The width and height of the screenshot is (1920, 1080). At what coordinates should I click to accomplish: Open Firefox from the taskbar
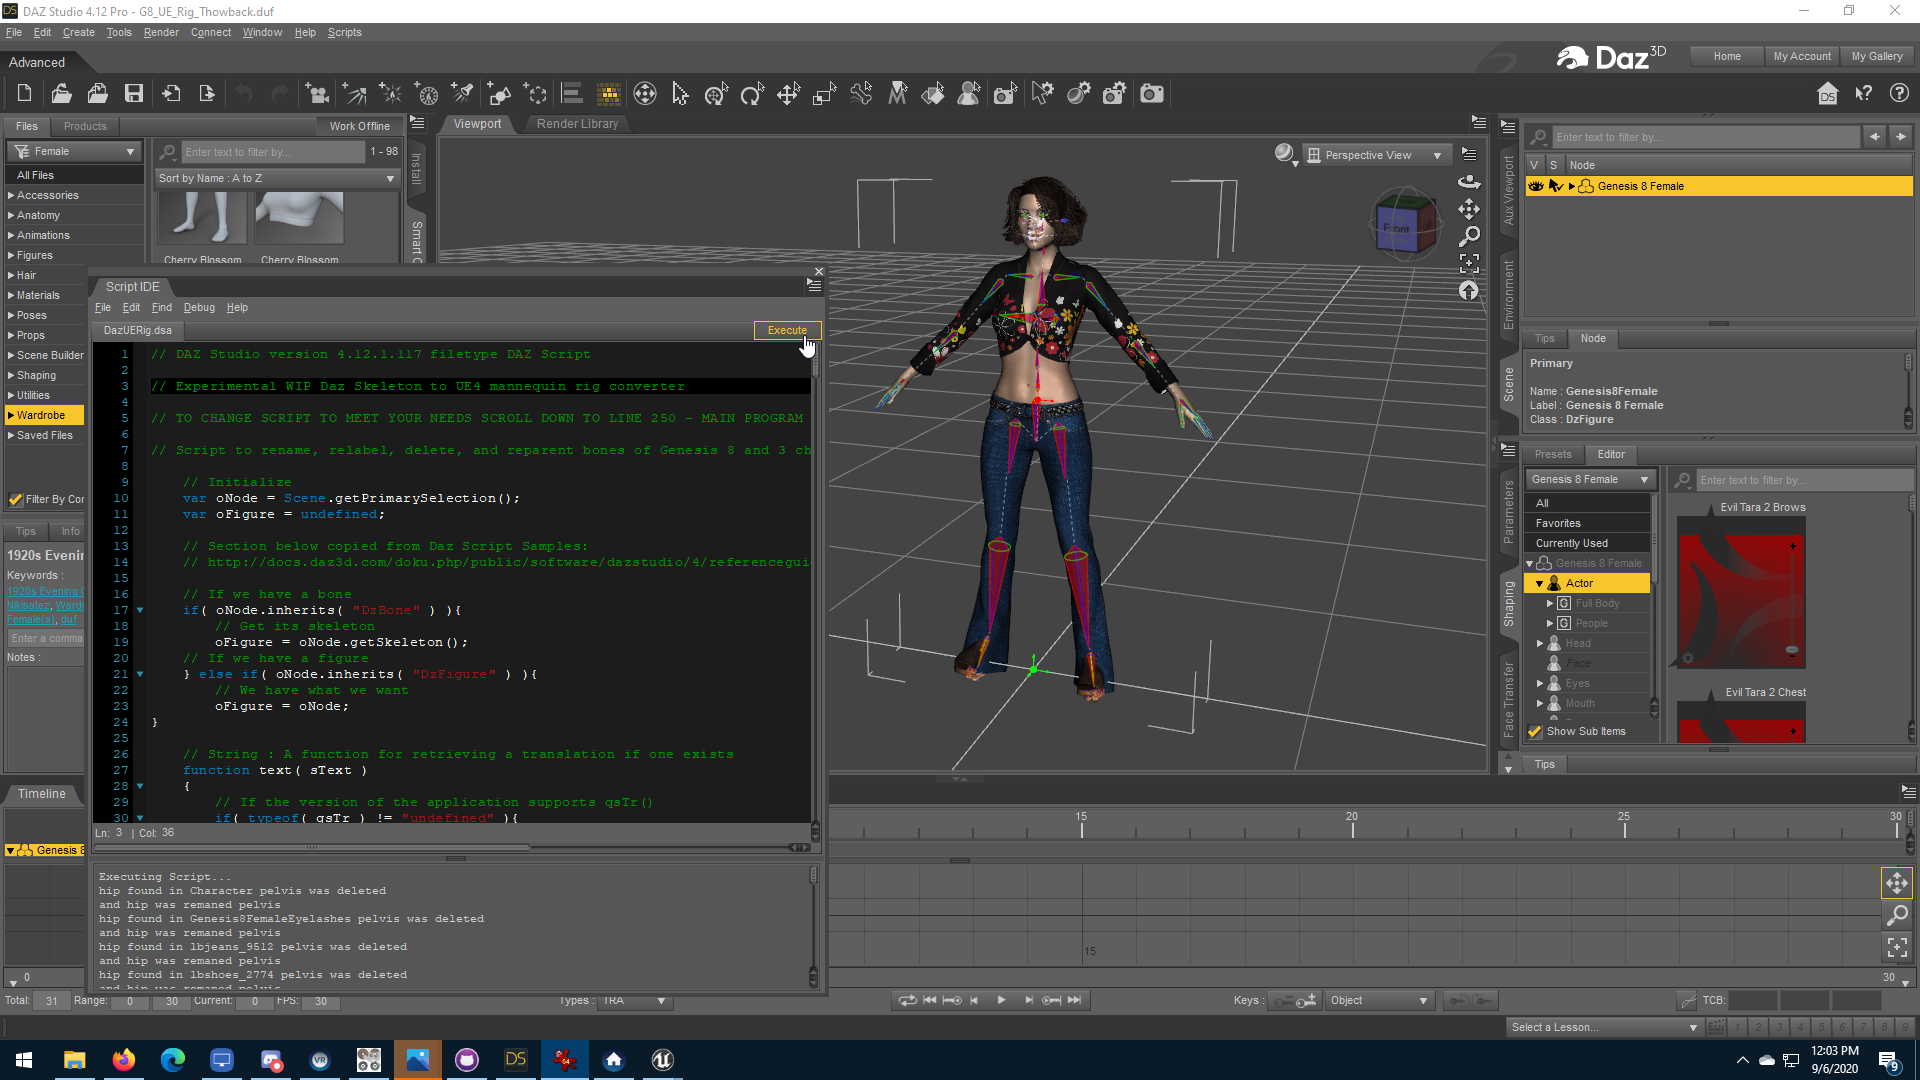point(123,1060)
